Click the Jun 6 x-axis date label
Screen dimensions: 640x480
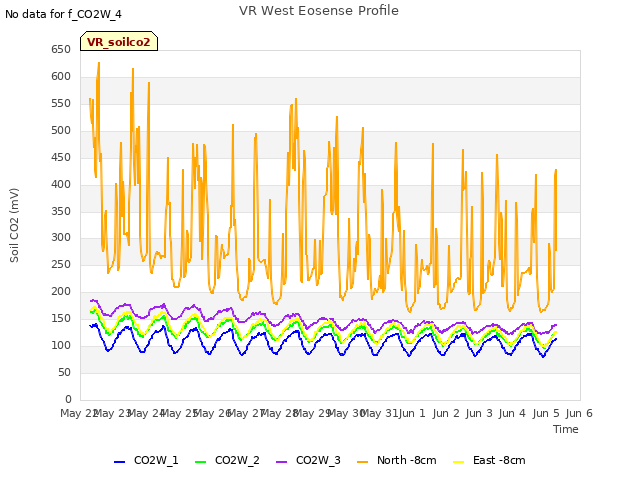coord(579,413)
